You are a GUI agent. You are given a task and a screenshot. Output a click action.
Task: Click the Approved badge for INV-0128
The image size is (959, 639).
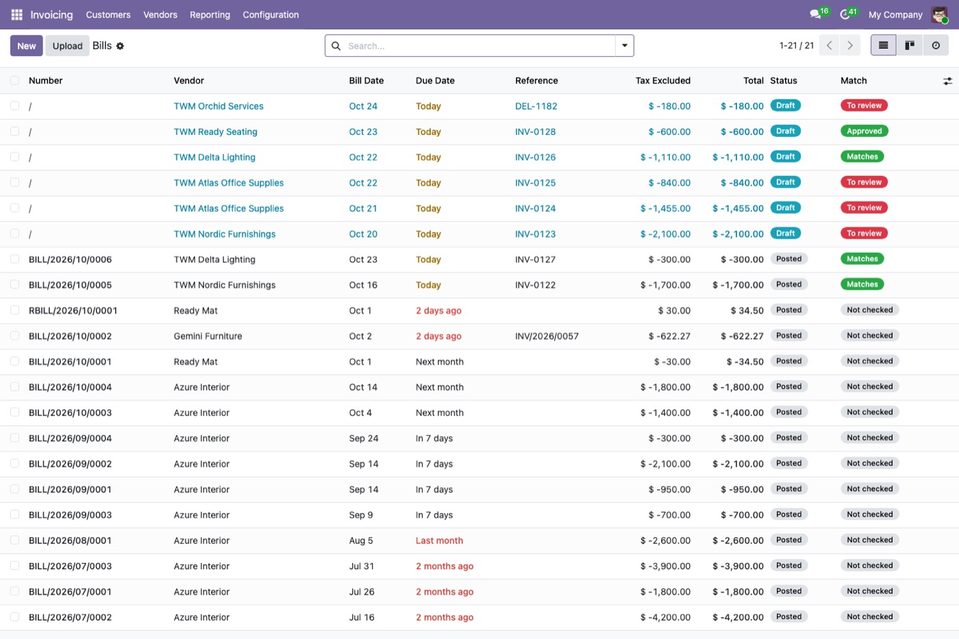click(x=864, y=131)
